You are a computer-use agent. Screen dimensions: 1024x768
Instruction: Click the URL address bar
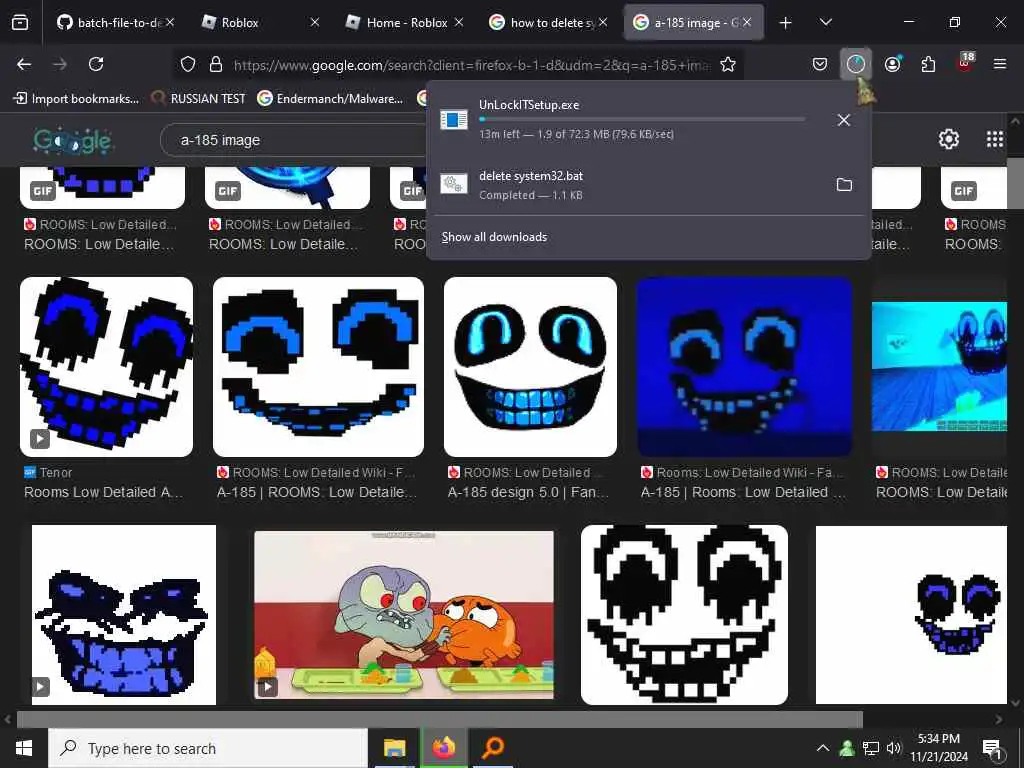[x=472, y=65]
